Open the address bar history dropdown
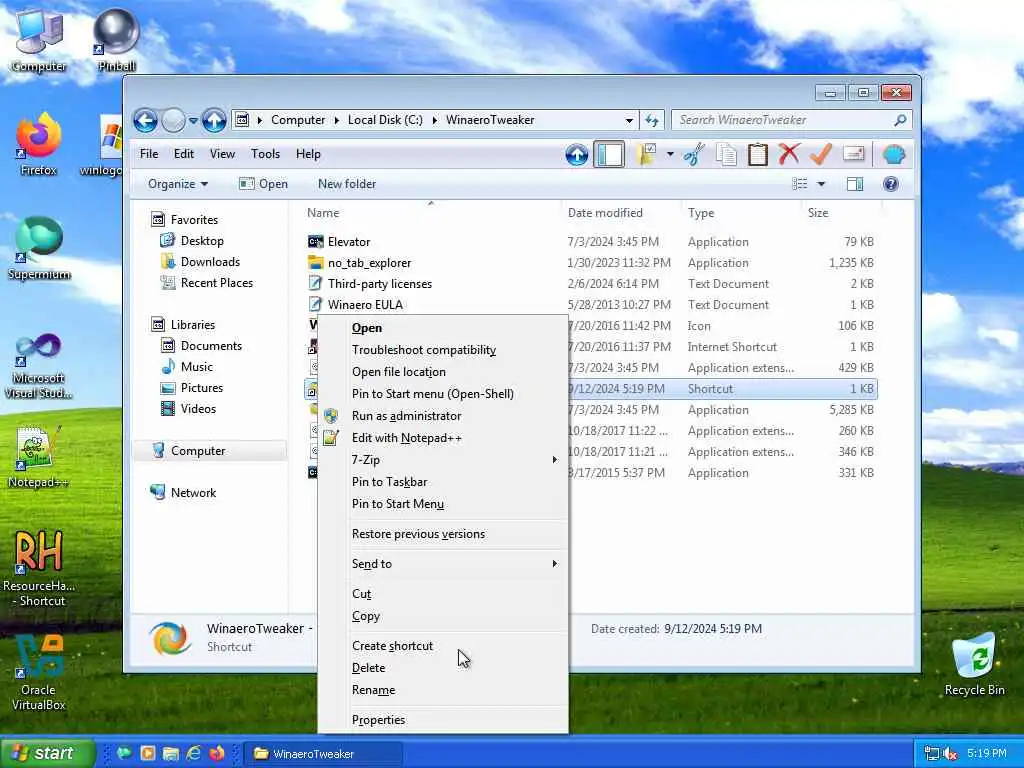Viewport: 1024px width, 768px height. click(x=629, y=120)
